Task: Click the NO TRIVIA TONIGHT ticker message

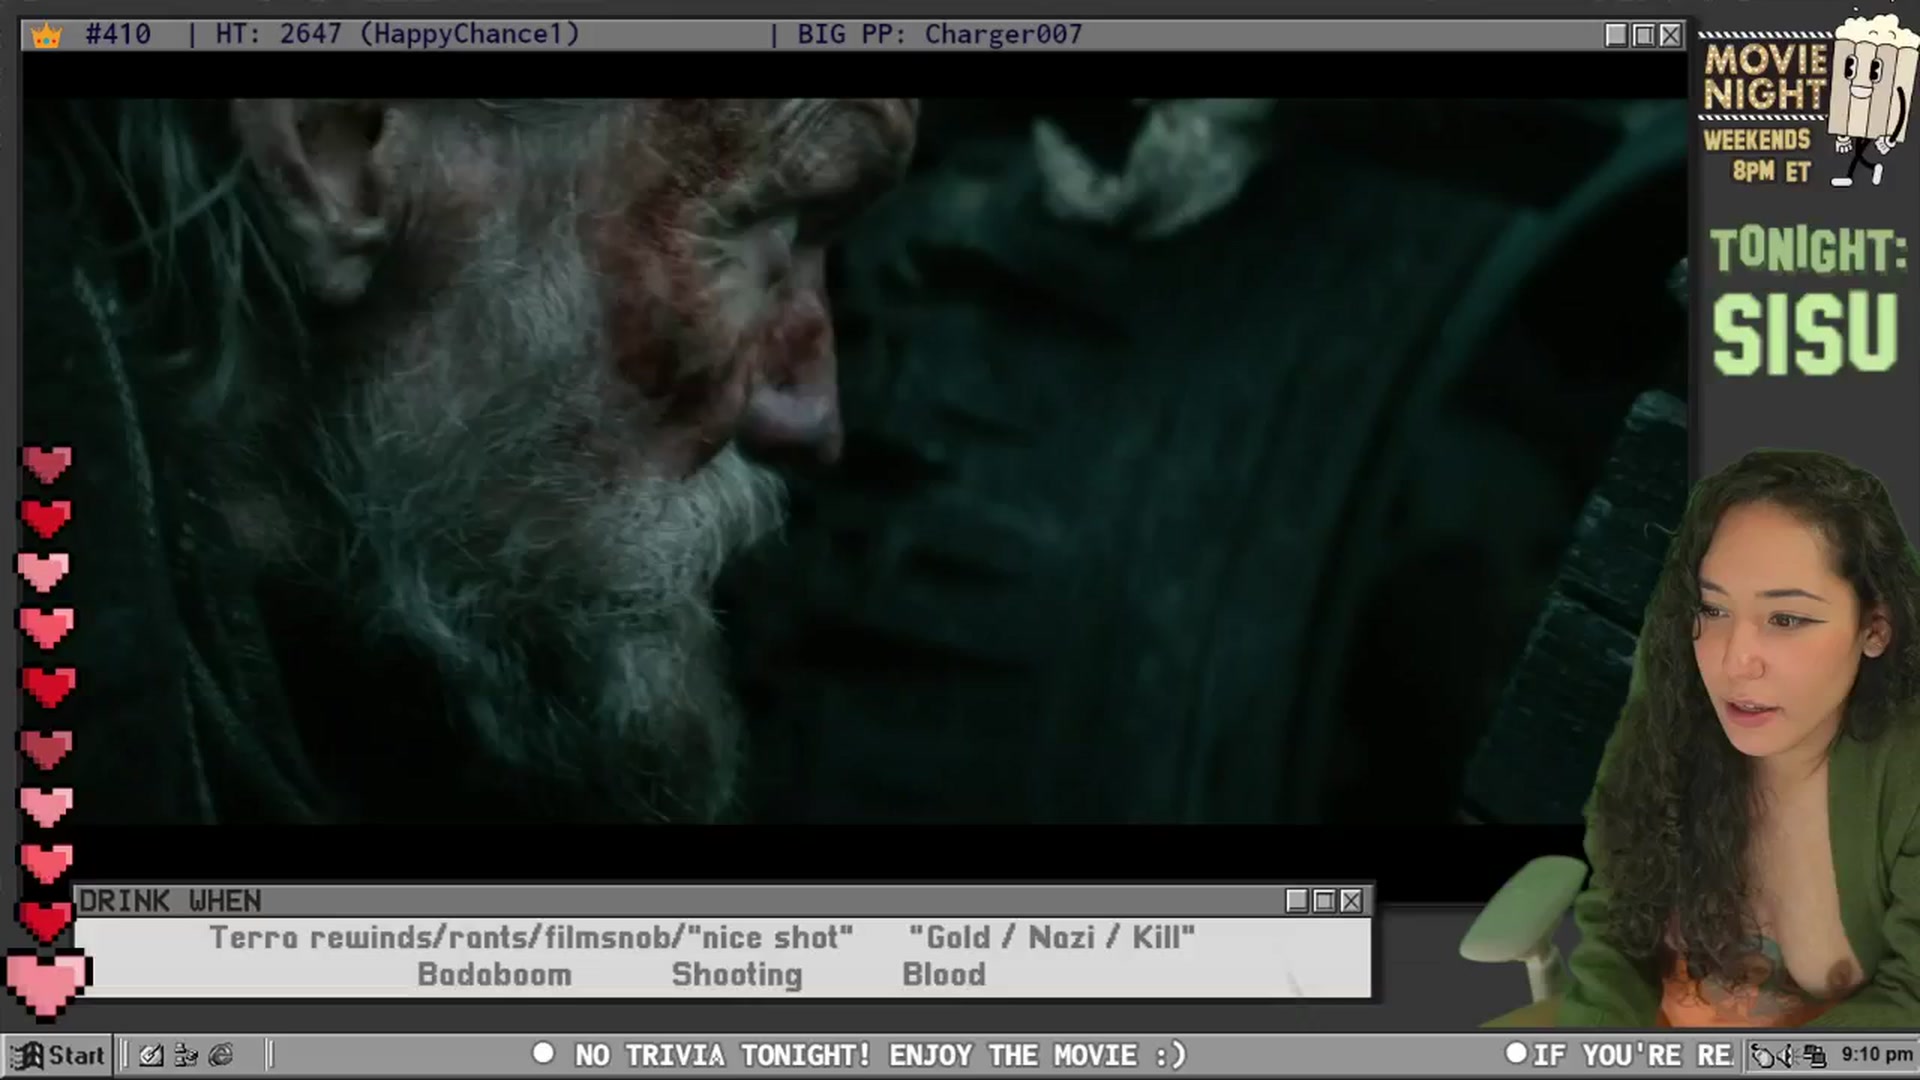Action: [x=880, y=1055]
